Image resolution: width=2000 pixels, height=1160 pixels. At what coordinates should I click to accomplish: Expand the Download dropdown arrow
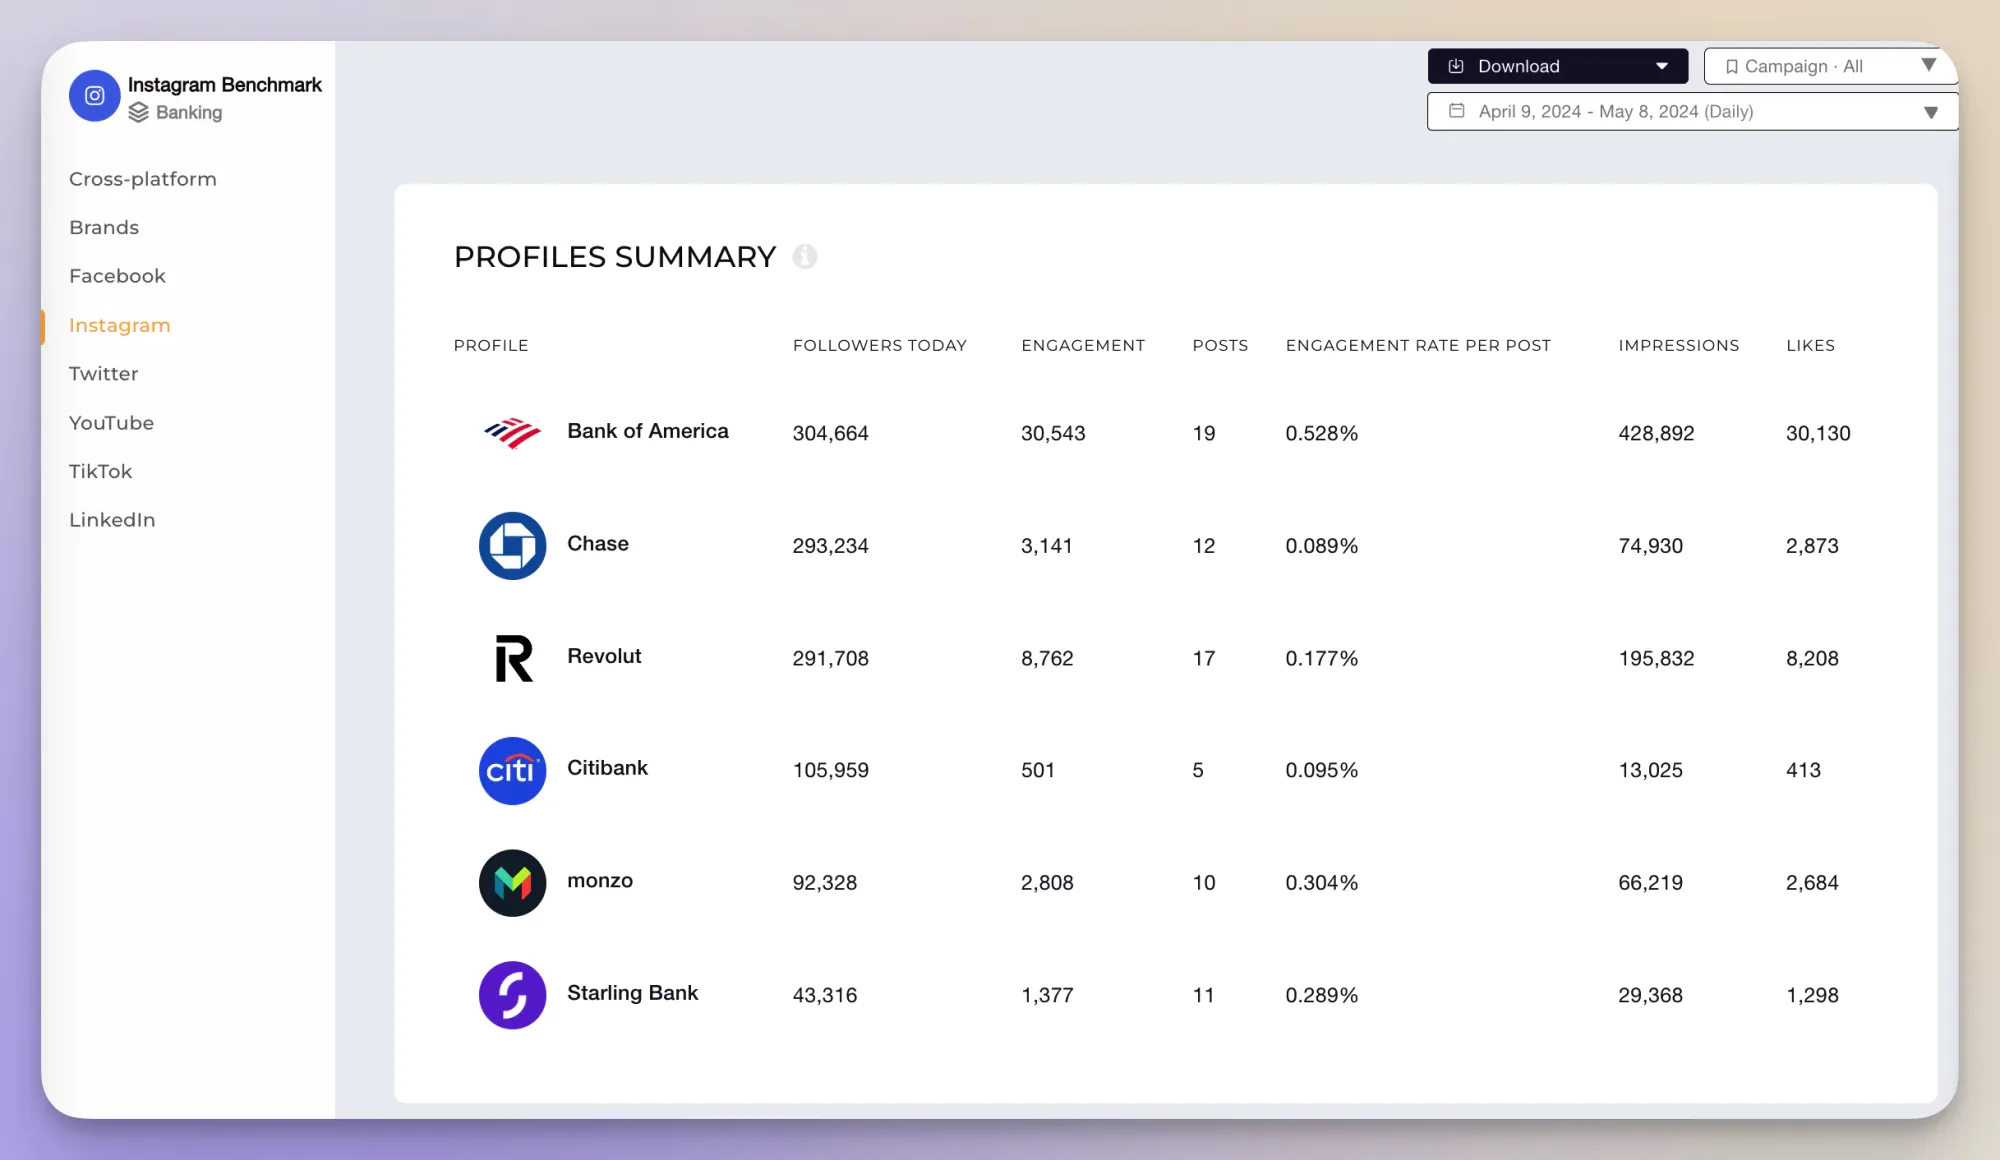click(x=1662, y=66)
